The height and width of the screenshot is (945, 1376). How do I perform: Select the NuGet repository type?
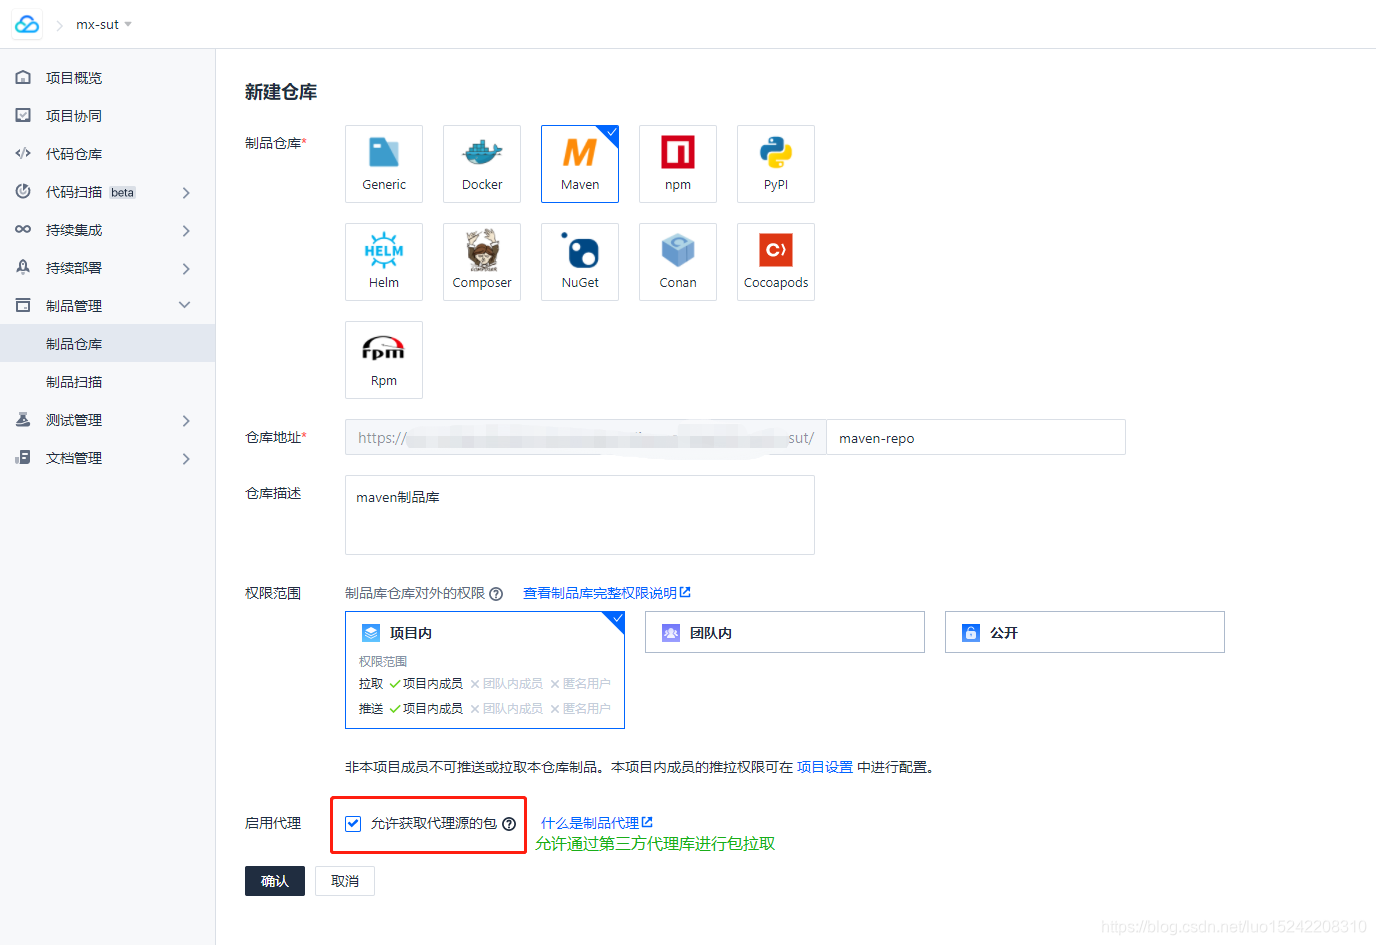pyautogui.click(x=580, y=262)
